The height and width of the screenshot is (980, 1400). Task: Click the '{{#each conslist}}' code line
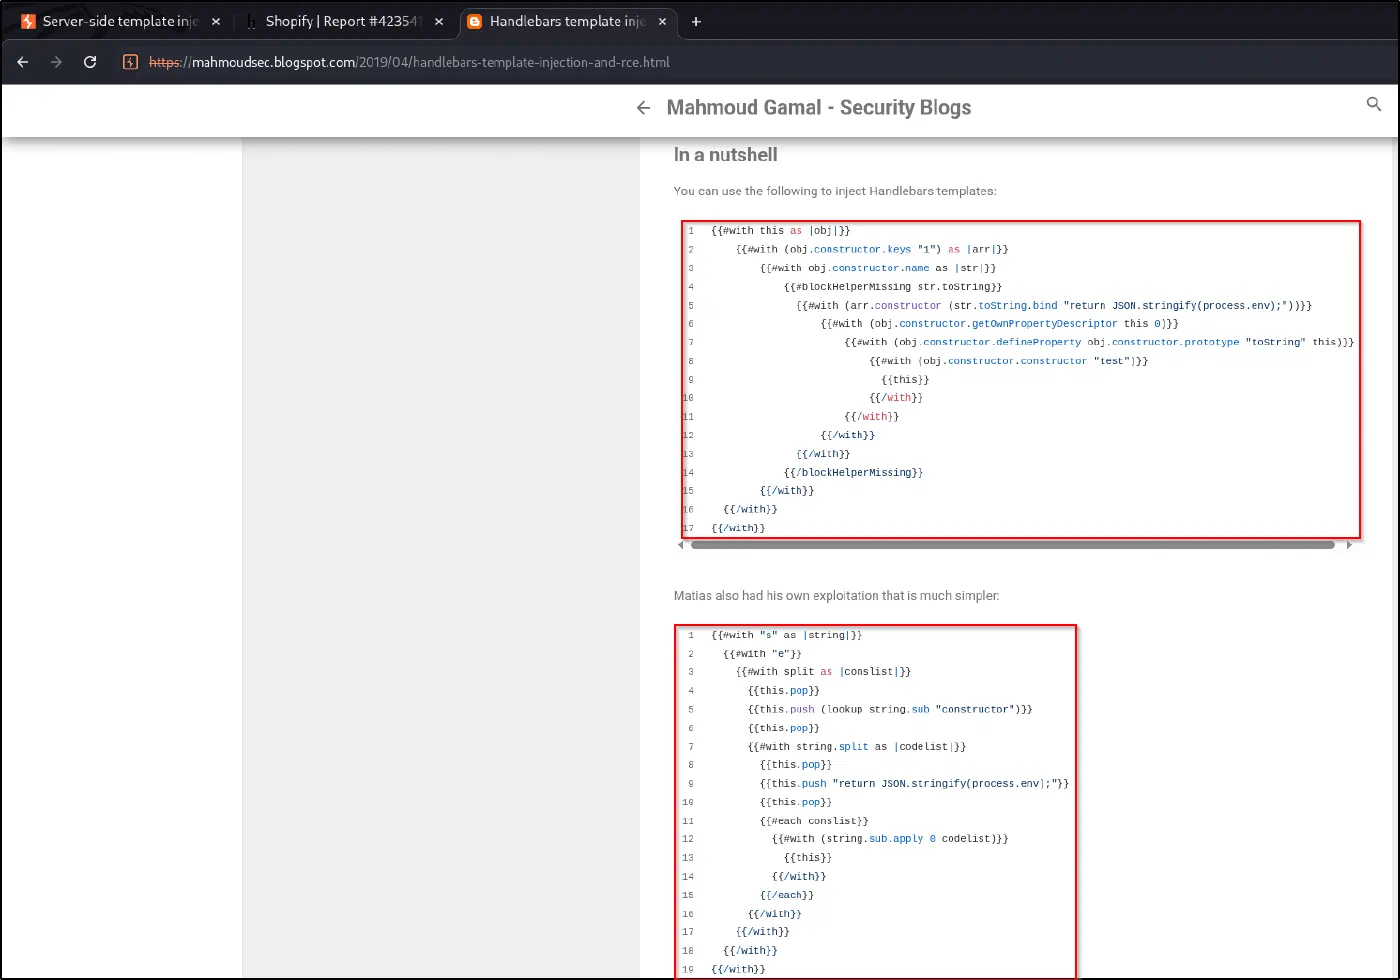pyautogui.click(x=814, y=821)
